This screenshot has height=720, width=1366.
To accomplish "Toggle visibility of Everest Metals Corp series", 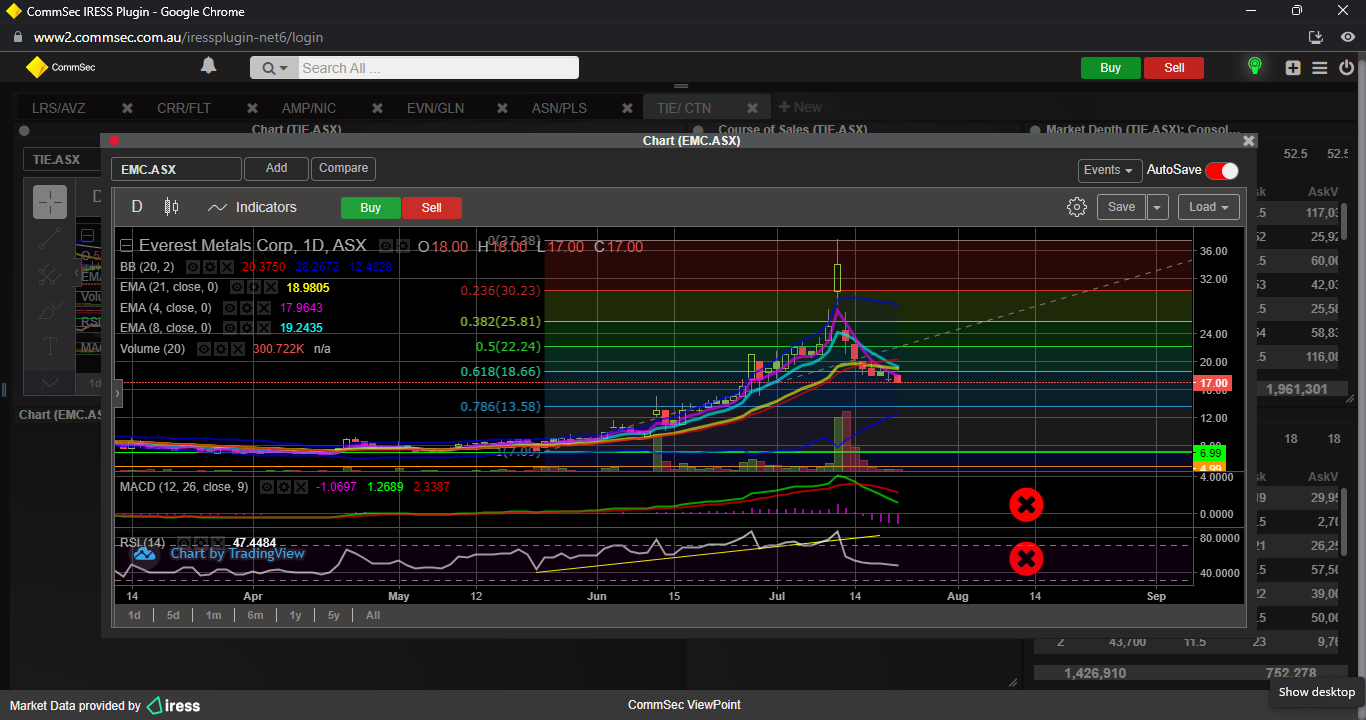I will coord(387,246).
